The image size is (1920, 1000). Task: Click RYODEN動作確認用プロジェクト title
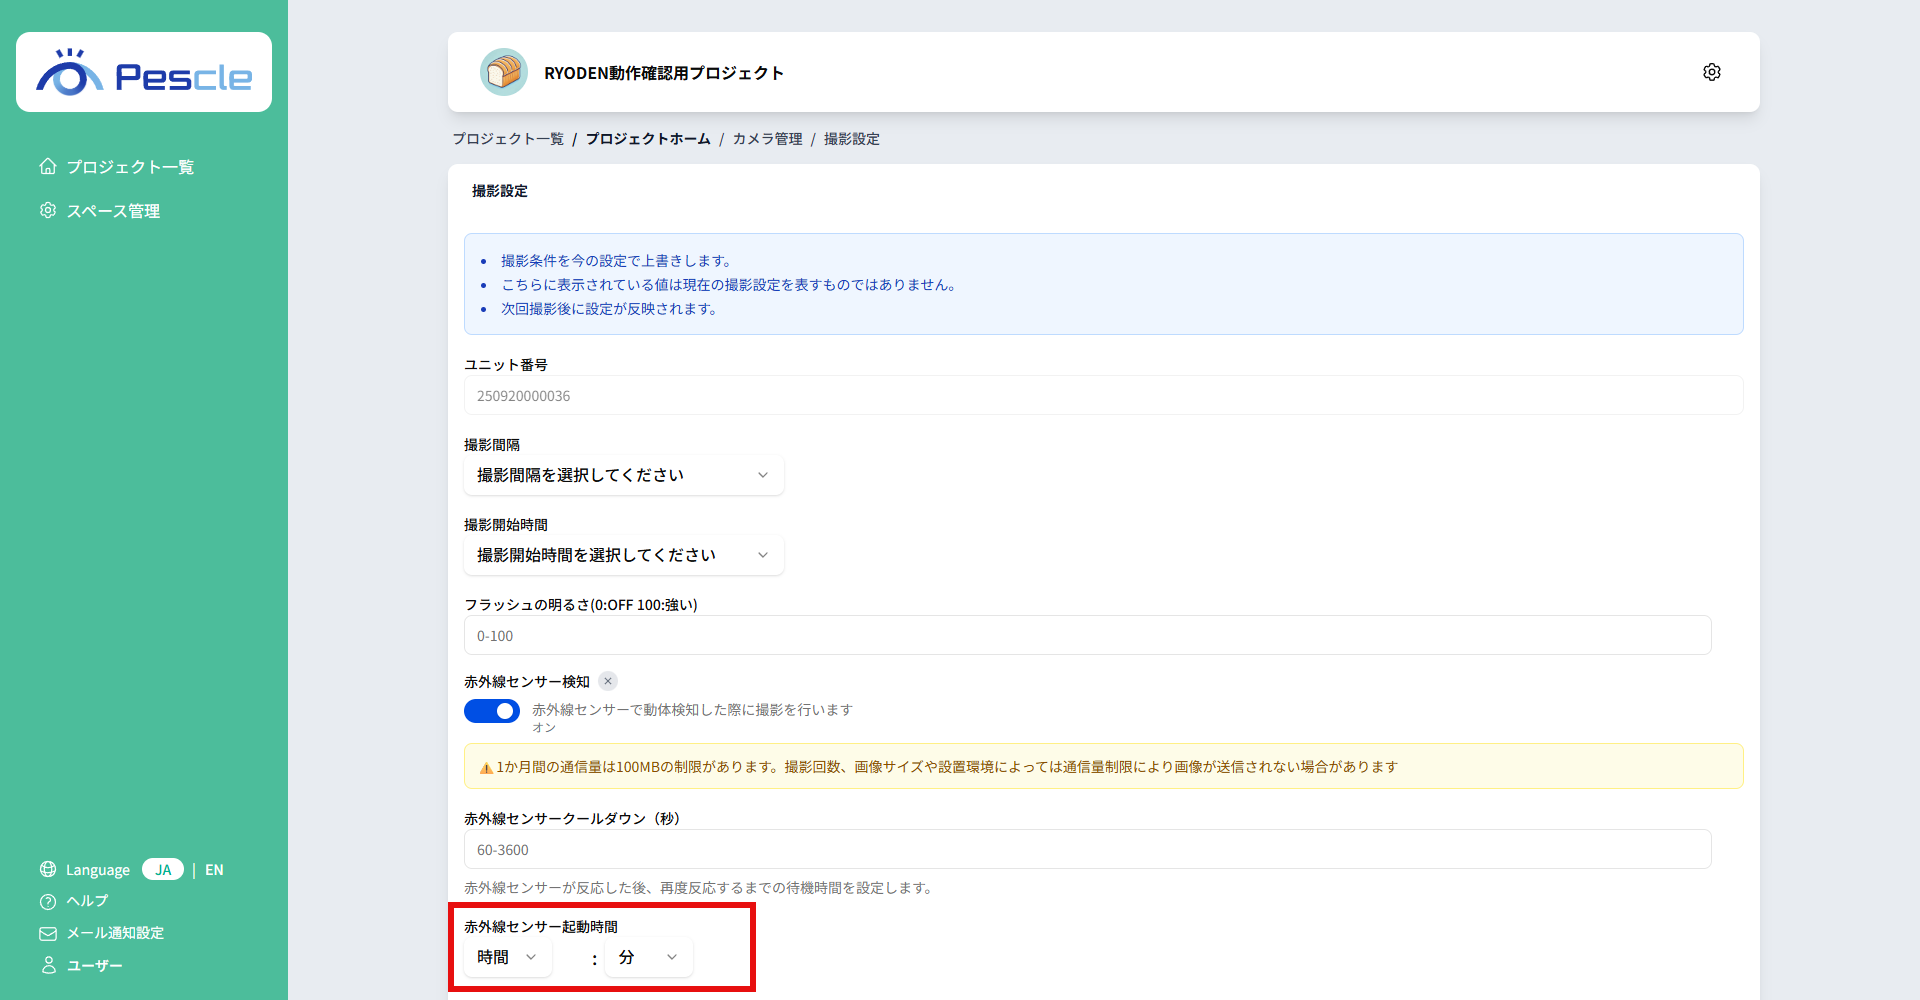pyautogui.click(x=664, y=73)
